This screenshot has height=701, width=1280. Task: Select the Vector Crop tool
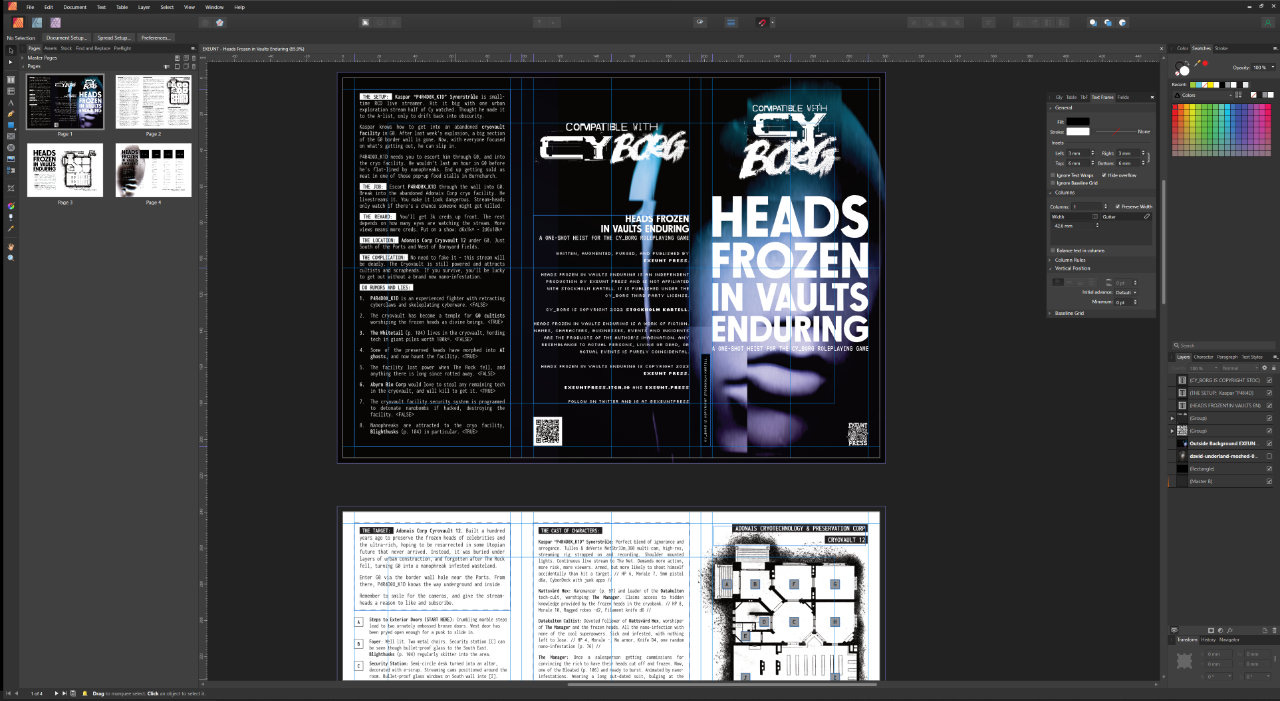(x=11, y=188)
